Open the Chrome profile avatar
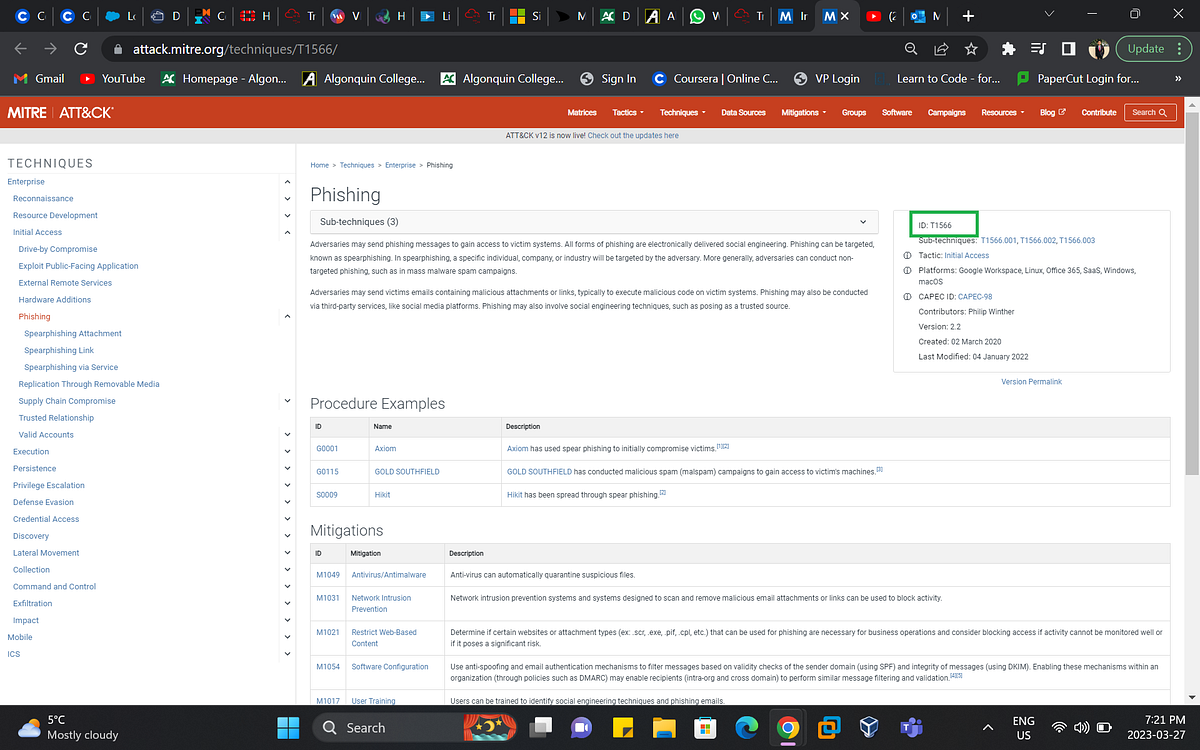The height and width of the screenshot is (750, 1200). (x=1097, y=47)
